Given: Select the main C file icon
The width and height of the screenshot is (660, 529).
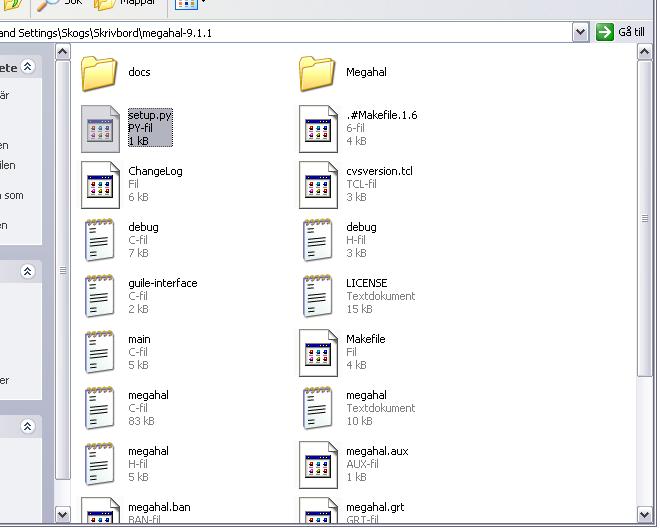Looking at the screenshot, I should point(100,352).
